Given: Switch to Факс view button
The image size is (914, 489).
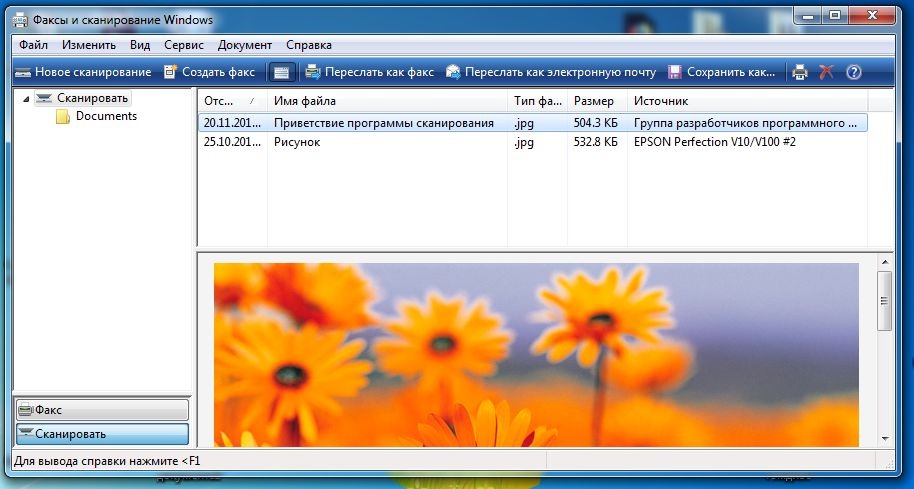Looking at the screenshot, I should point(101,410).
